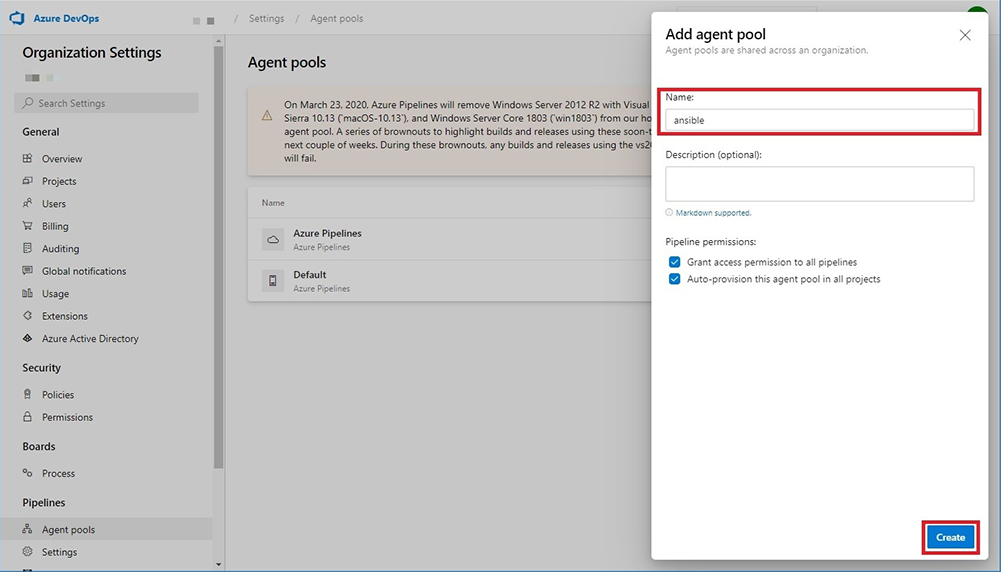This screenshot has width=1001, height=572.
Task: Open the Azure DevOps logo icon
Action: click(17, 18)
